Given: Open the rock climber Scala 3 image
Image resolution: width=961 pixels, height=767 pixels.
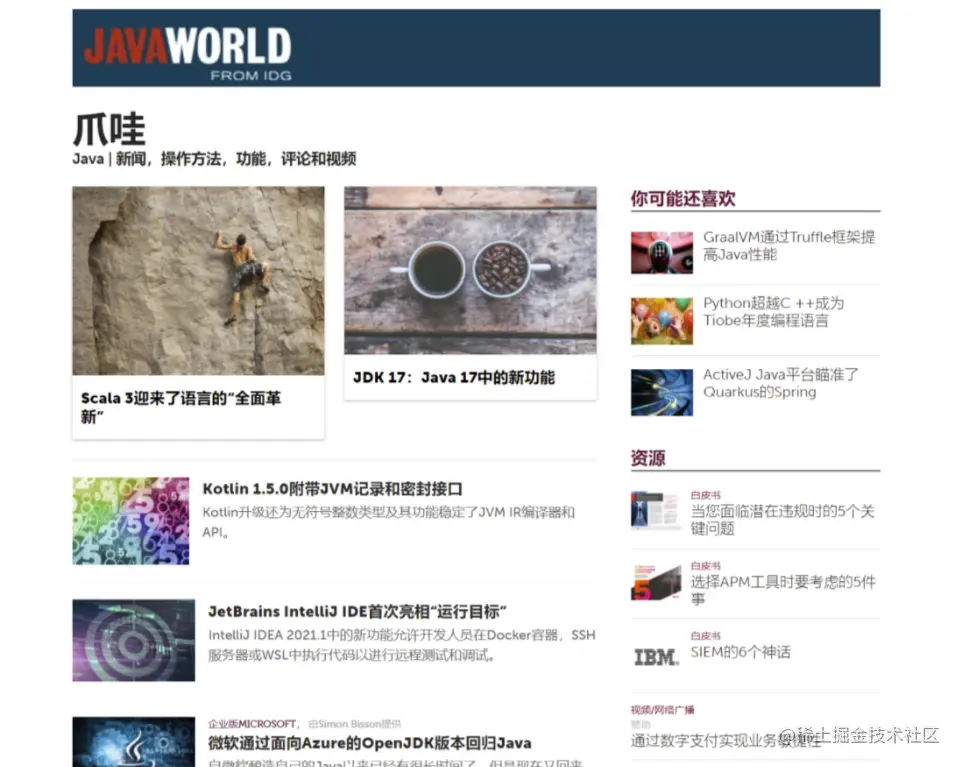Looking at the screenshot, I should coord(198,280).
